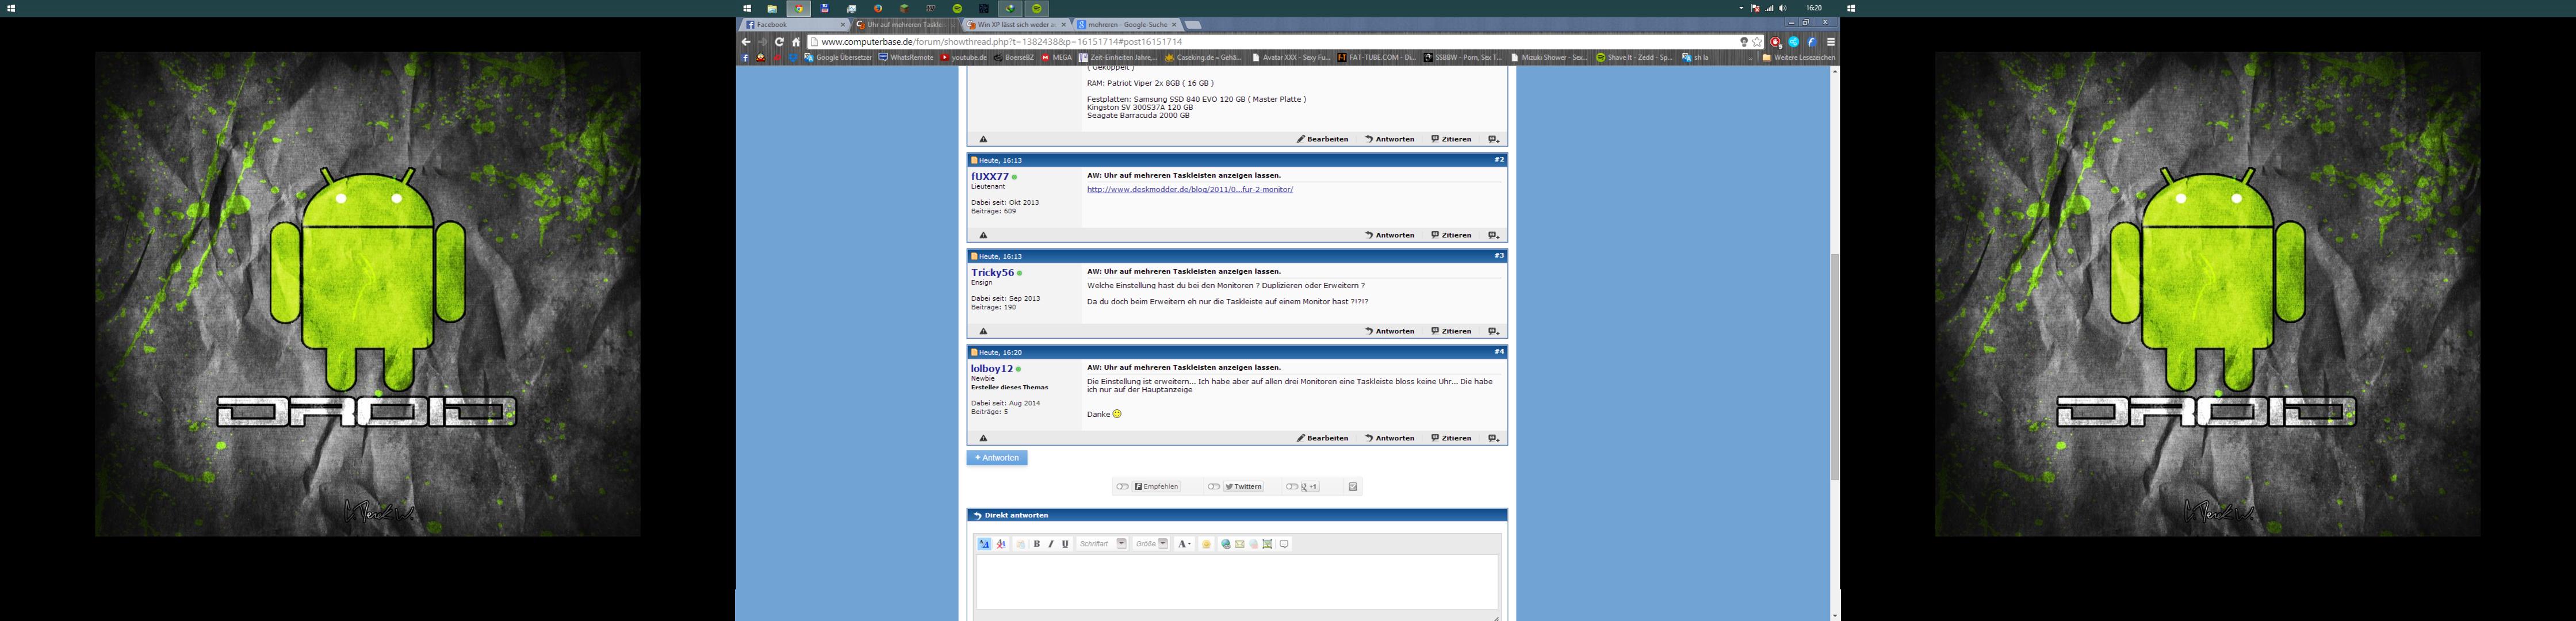Click the blue + Antworten button
This screenshot has width=2576, height=621.
996,458
